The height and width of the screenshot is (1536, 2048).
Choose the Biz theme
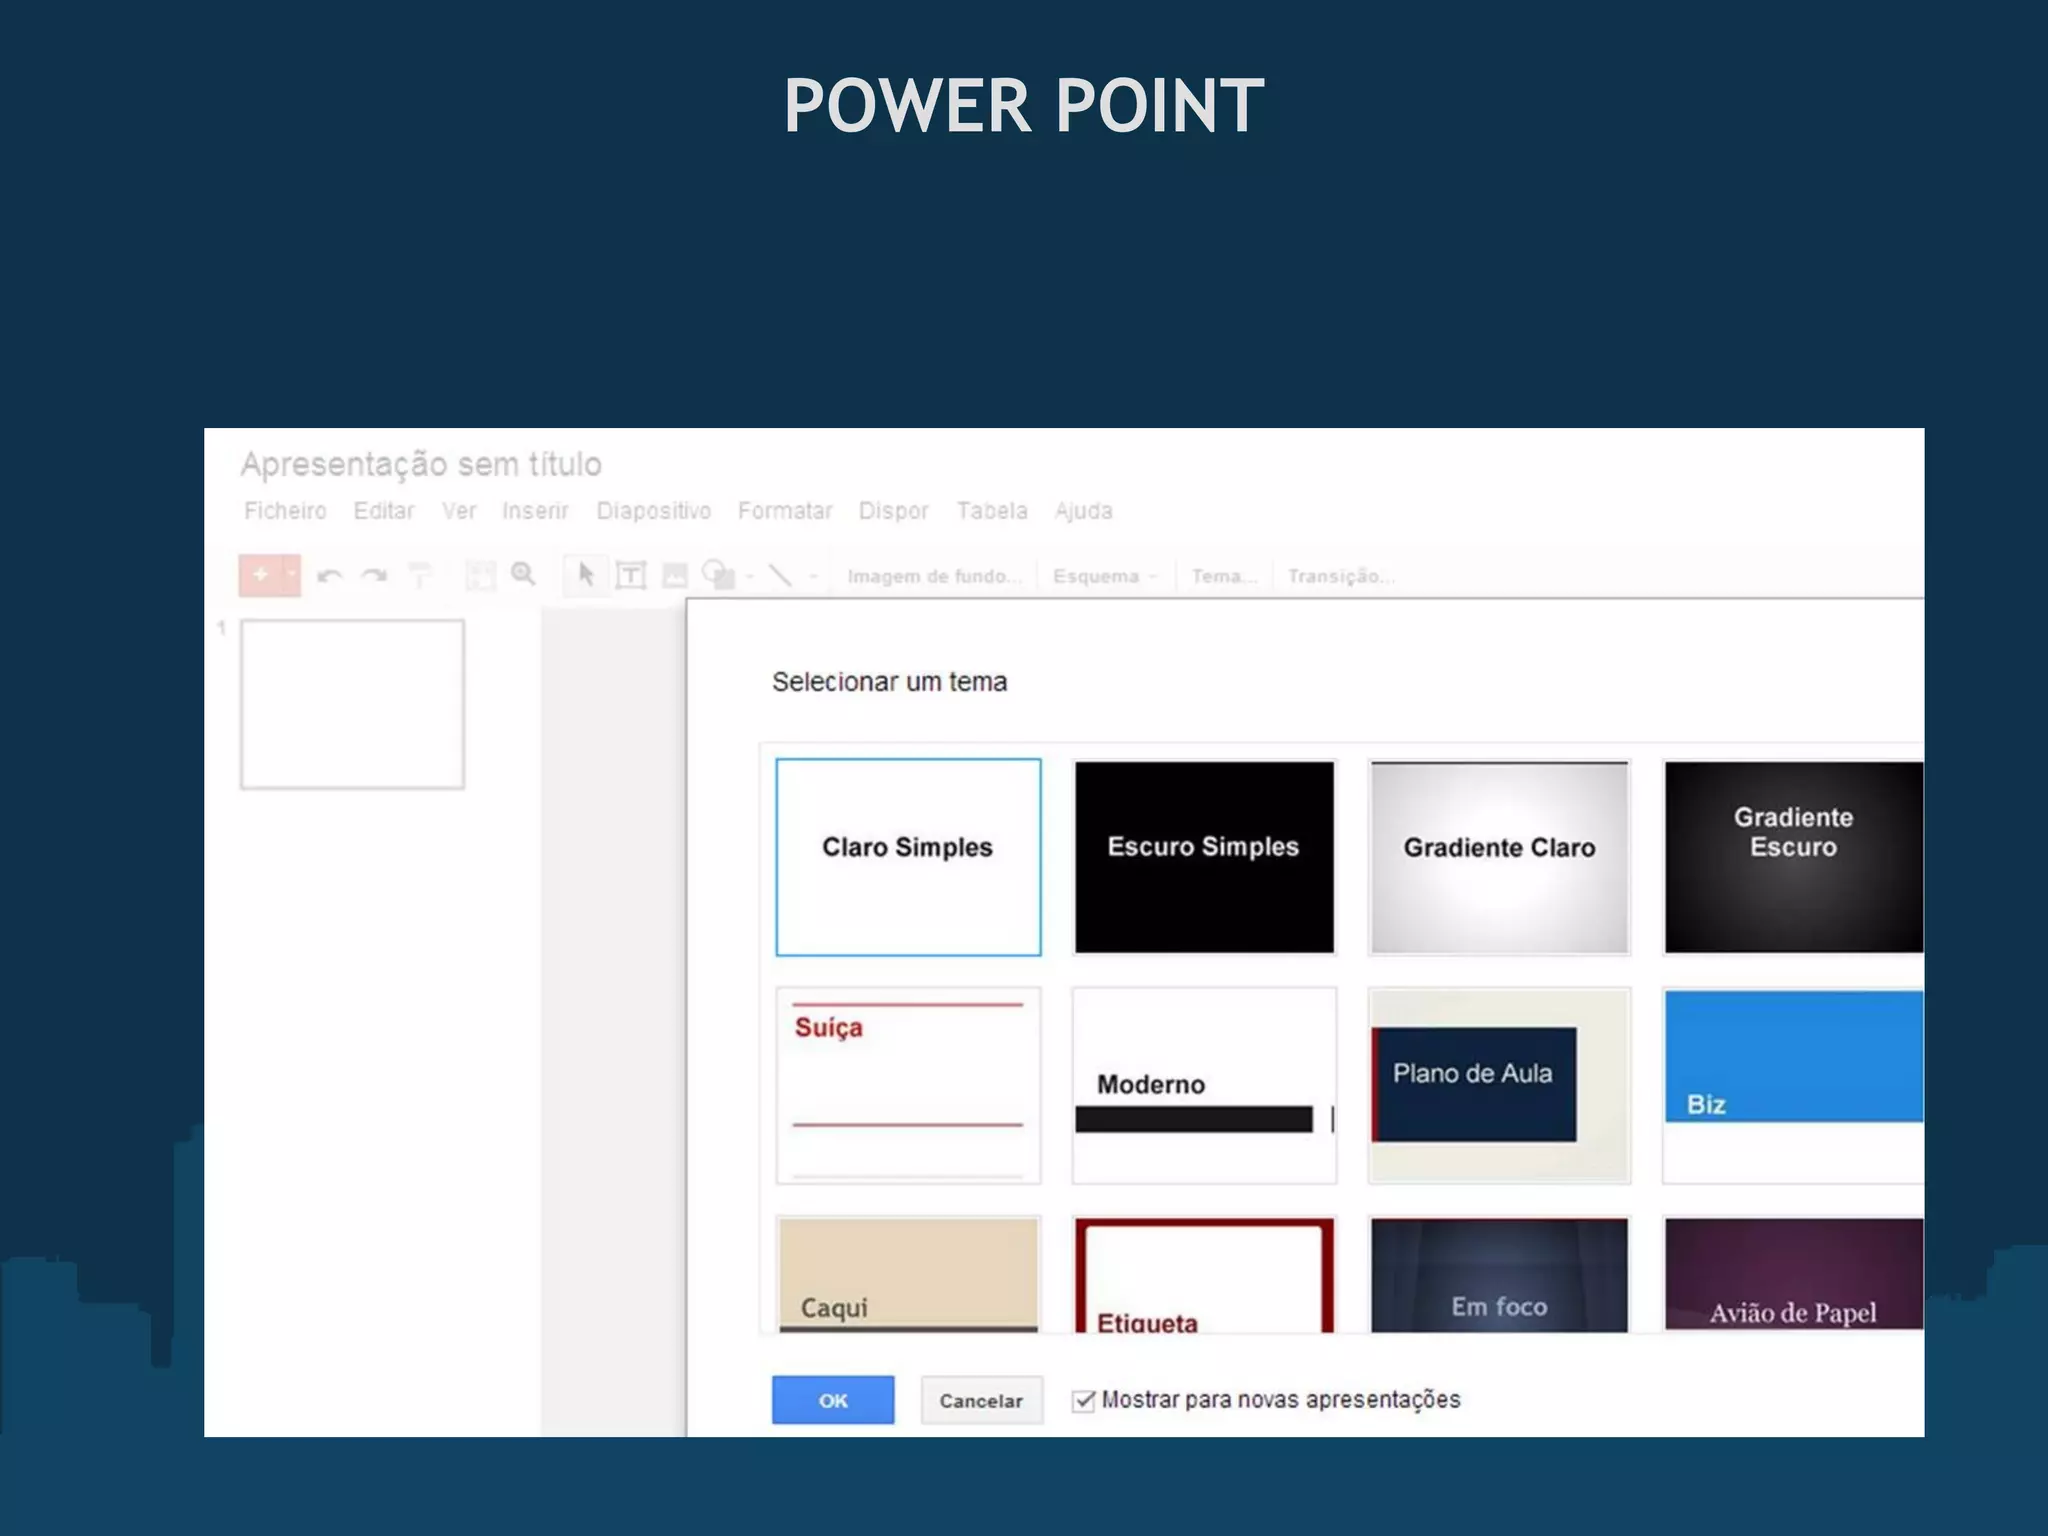[1794, 1085]
